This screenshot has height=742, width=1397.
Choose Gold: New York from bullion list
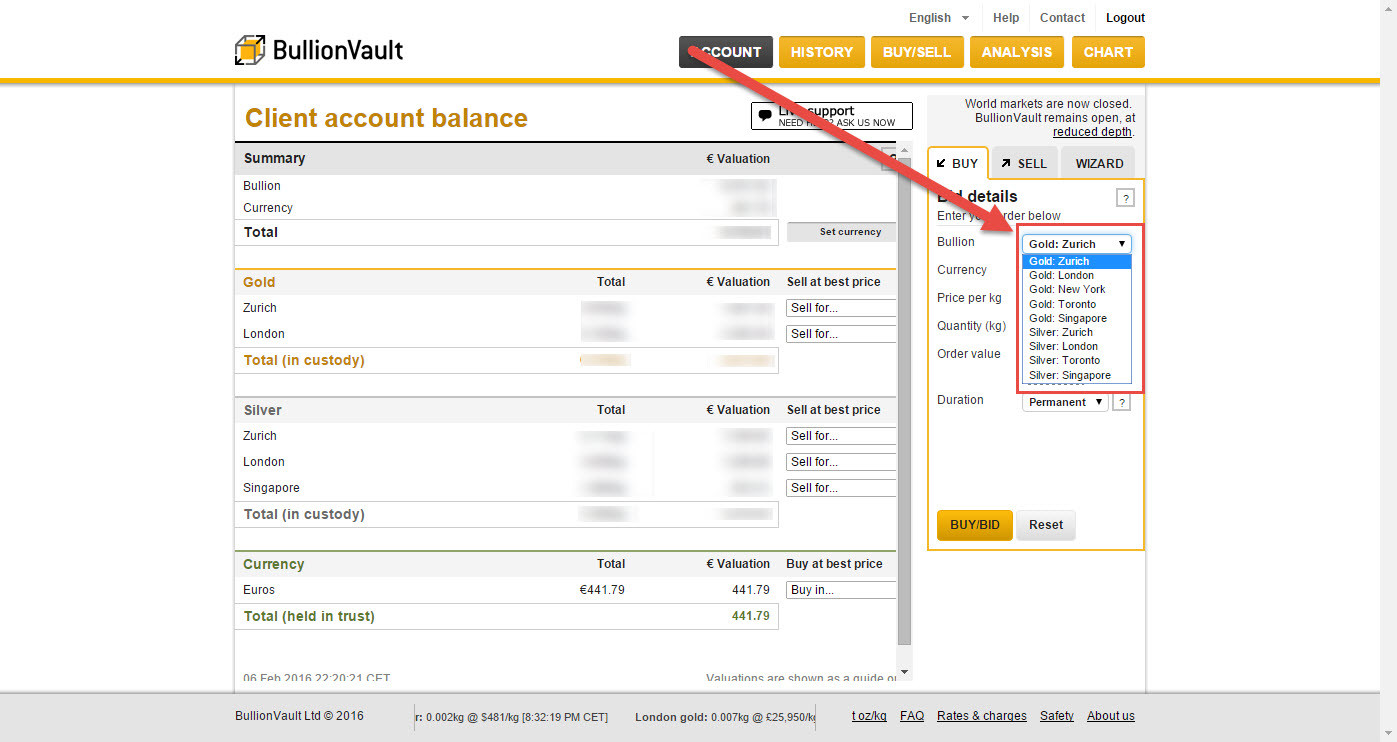pyautogui.click(x=1067, y=289)
